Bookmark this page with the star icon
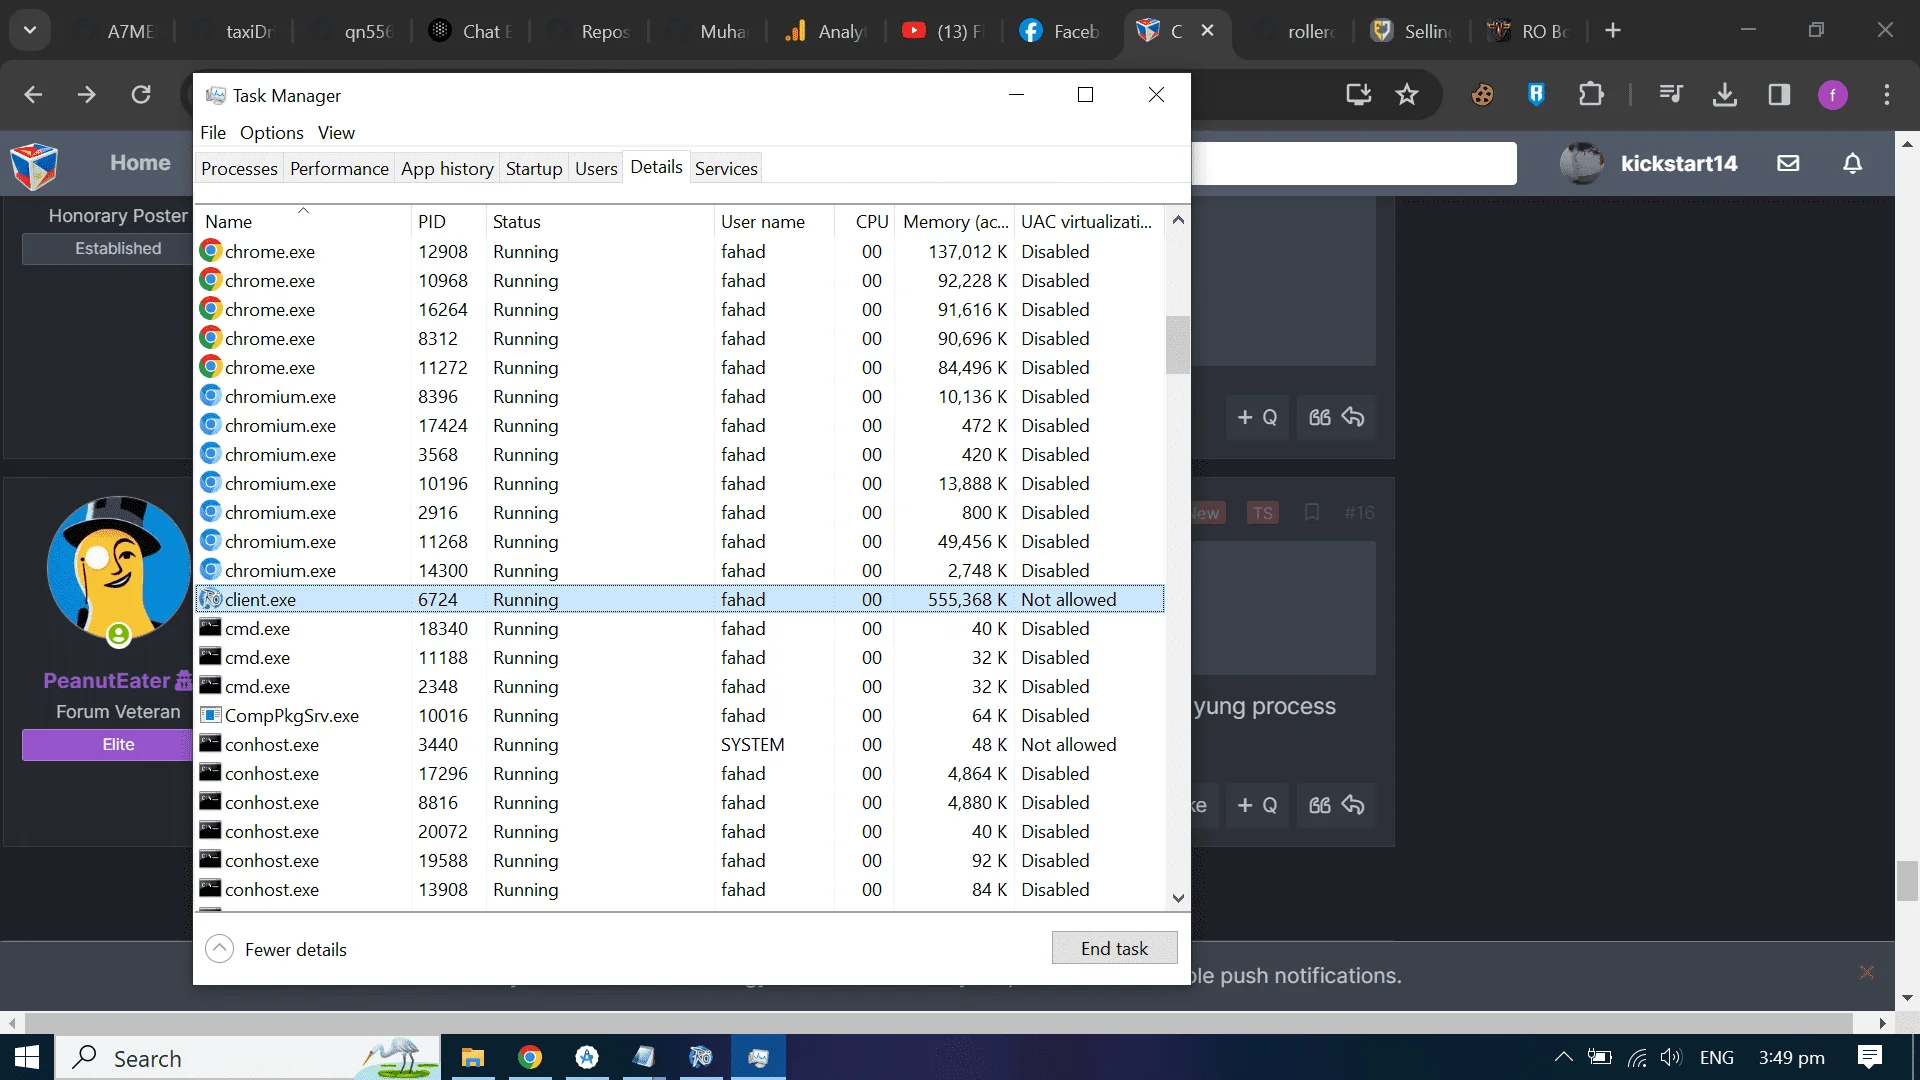This screenshot has width=1920, height=1080. [x=1407, y=95]
